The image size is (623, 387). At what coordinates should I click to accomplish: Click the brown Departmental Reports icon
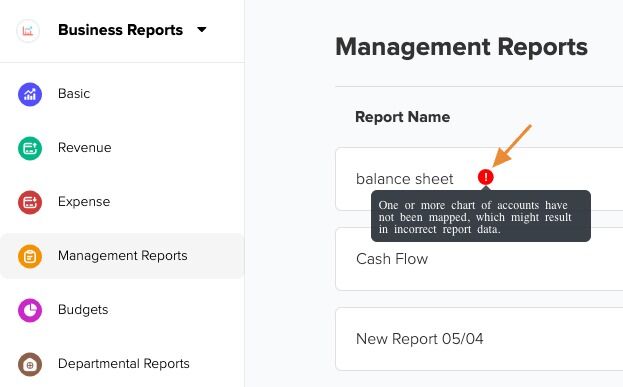(30, 364)
